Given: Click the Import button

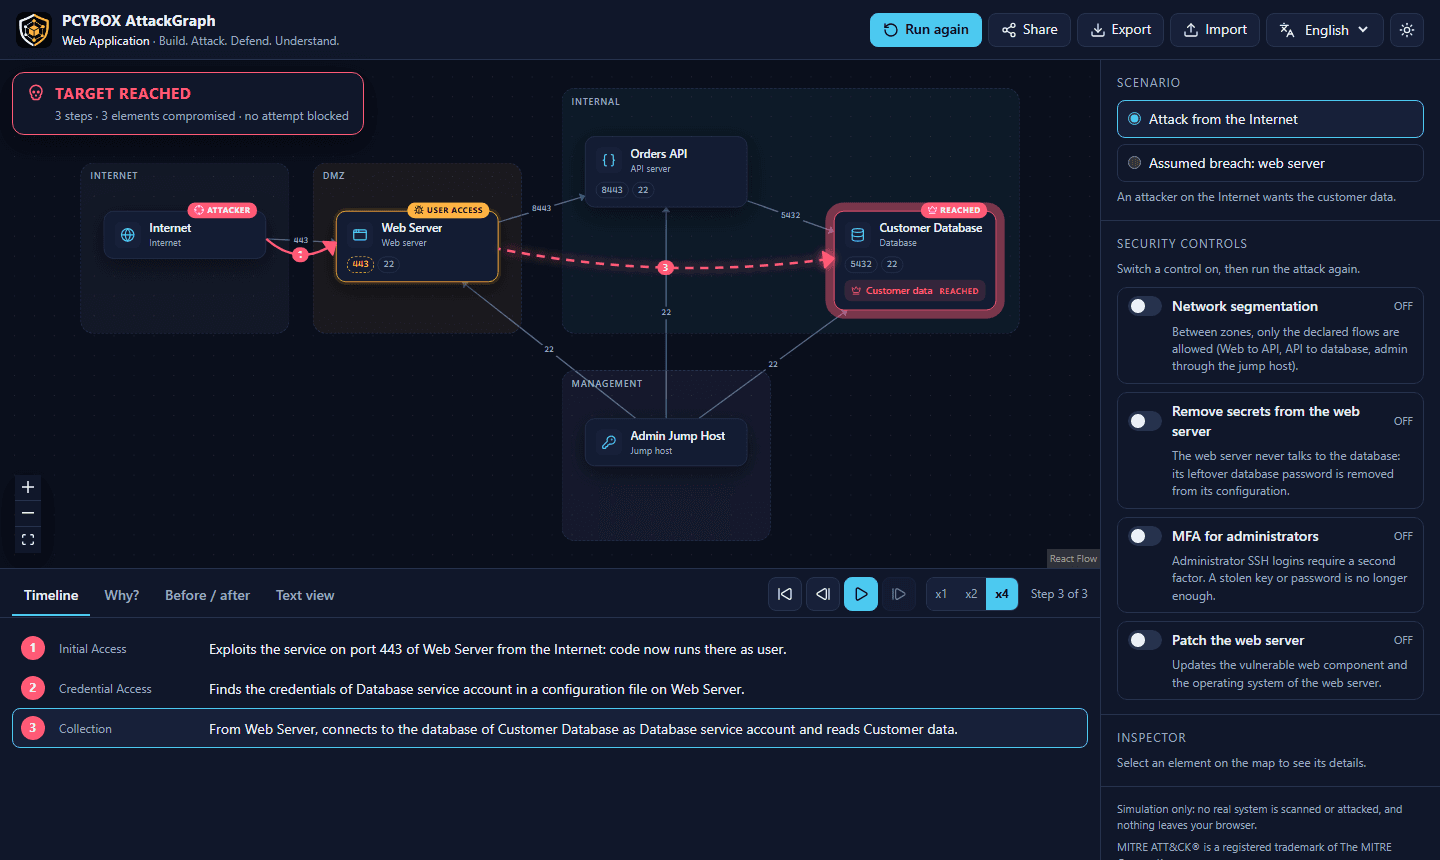Looking at the screenshot, I should [1215, 30].
